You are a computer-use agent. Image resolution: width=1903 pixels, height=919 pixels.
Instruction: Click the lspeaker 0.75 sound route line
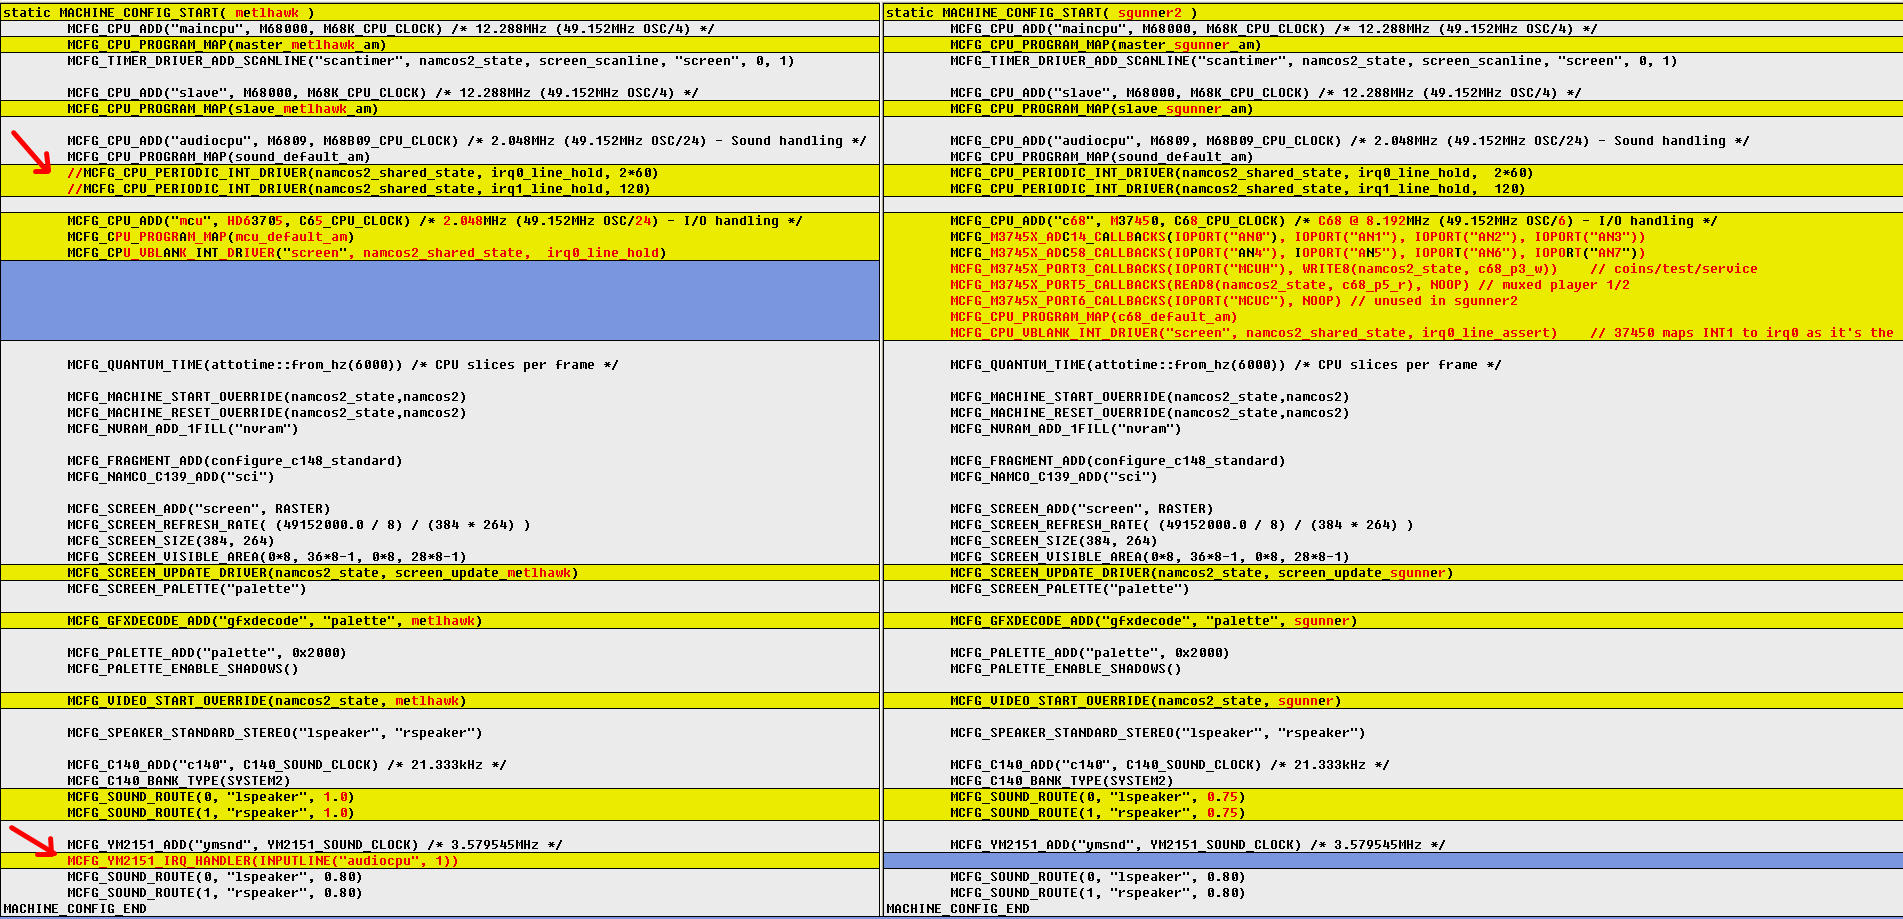[1096, 797]
